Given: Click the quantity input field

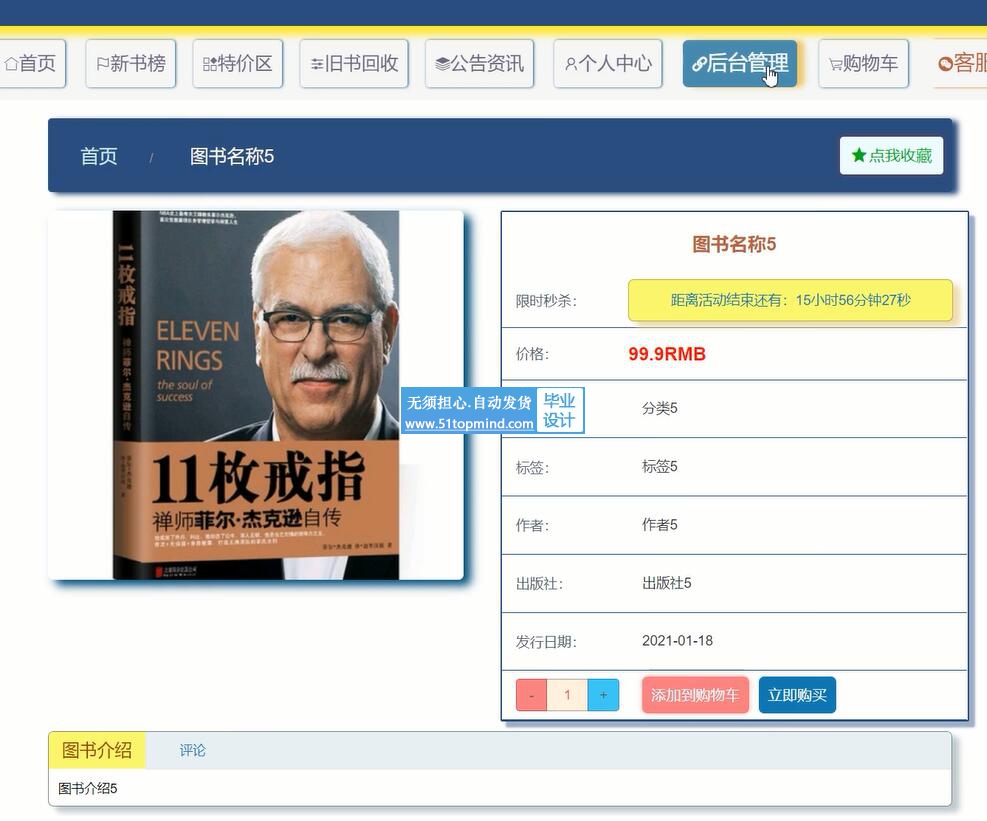Looking at the screenshot, I should [567, 695].
